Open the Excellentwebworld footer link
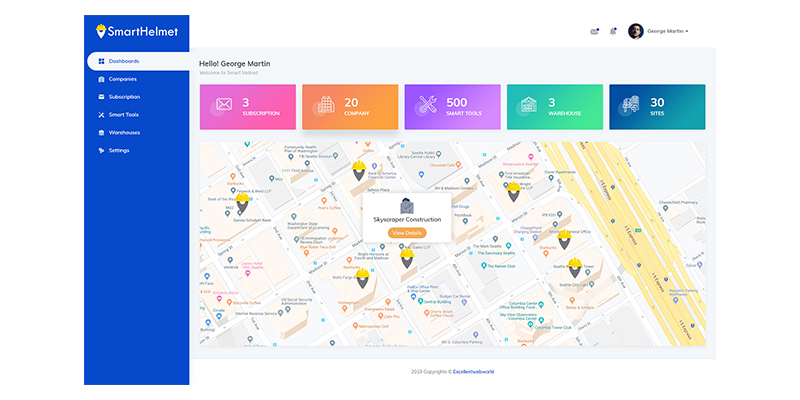 (x=473, y=372)
